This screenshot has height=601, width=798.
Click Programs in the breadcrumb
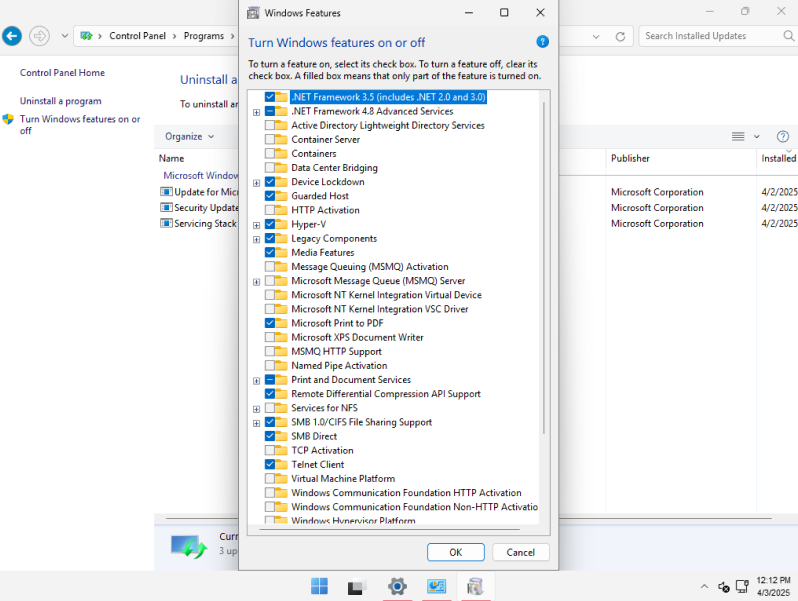tap(204, 36)
